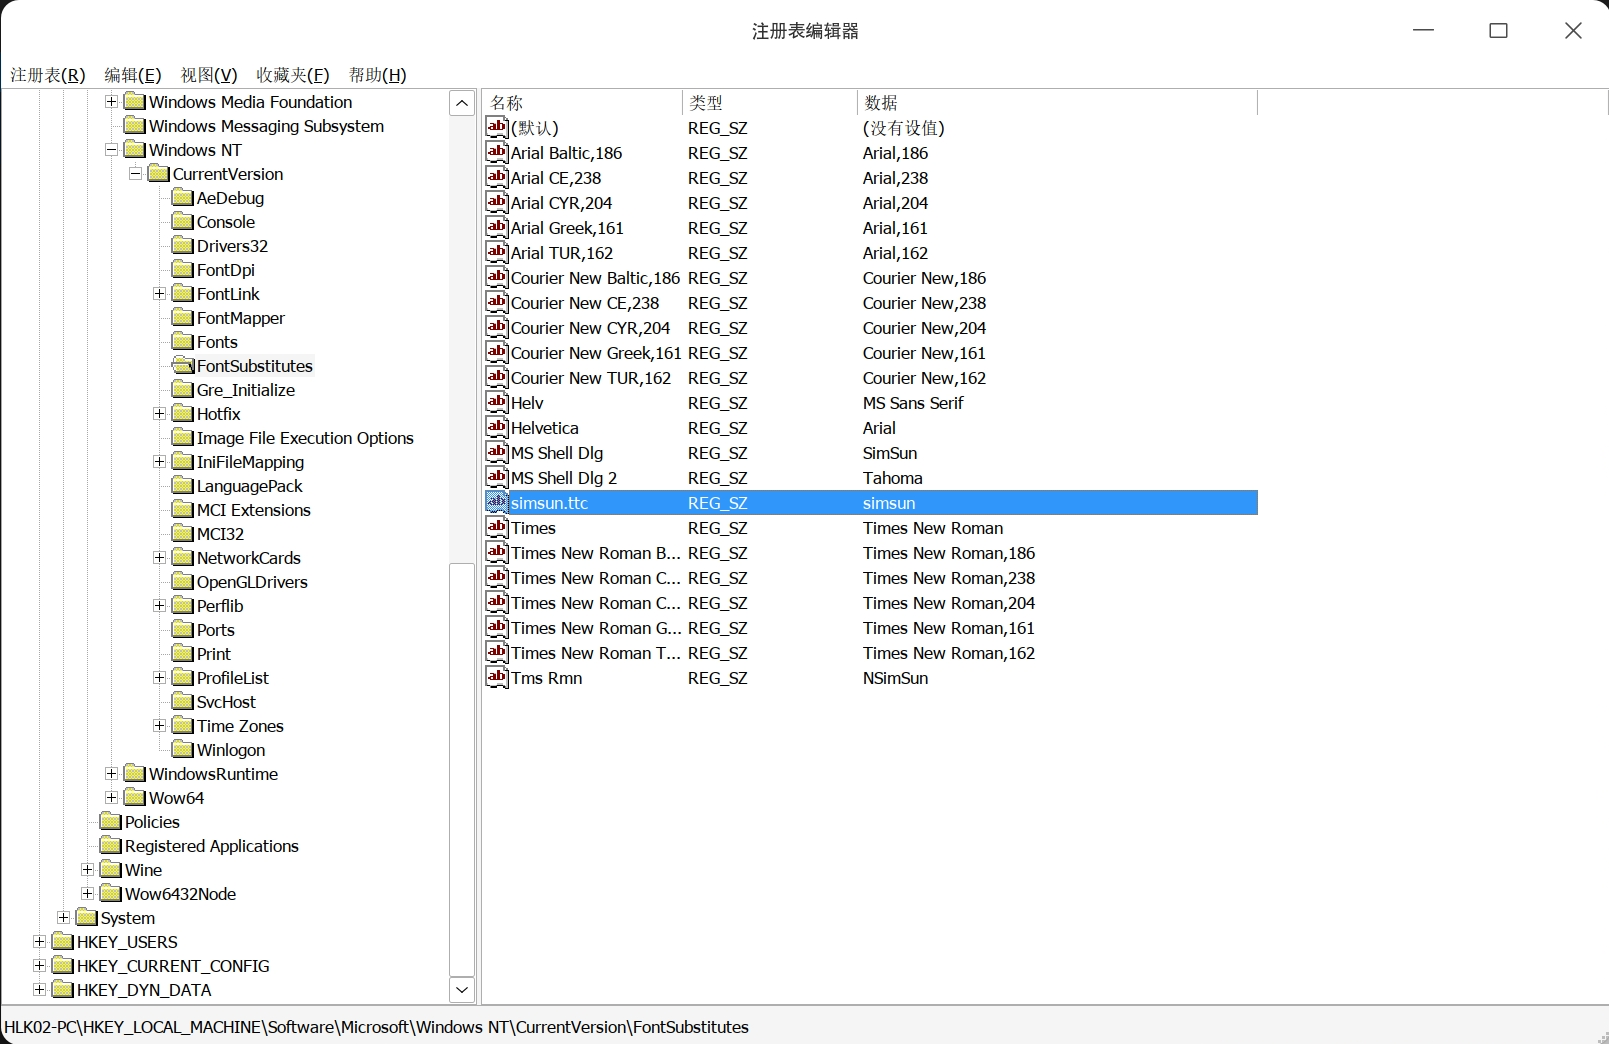The height and width of the screenshot is (1044, 1609).
Task: Click the folder icon of Registered Applications
Action: point(110,845)
